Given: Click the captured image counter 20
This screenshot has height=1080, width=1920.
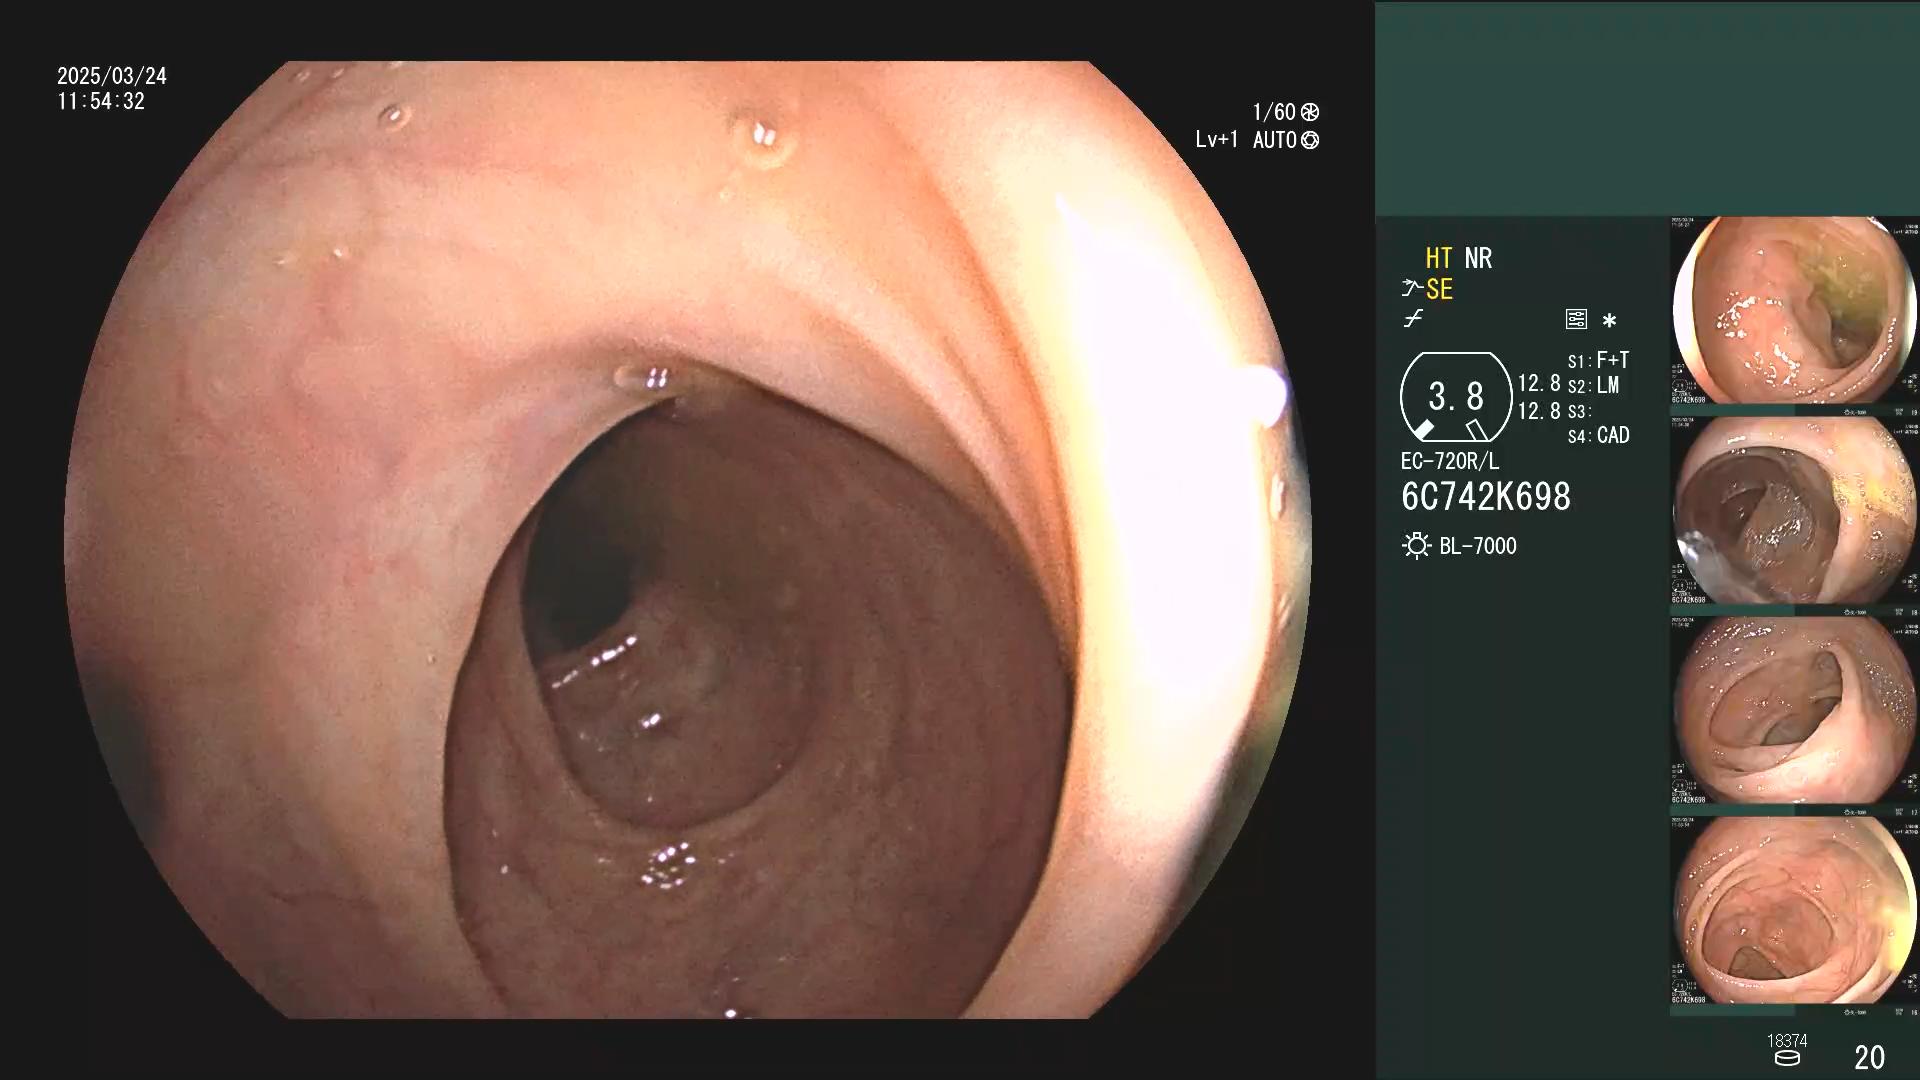Looking at the screenshot, I should (x=1869, y=1057).
